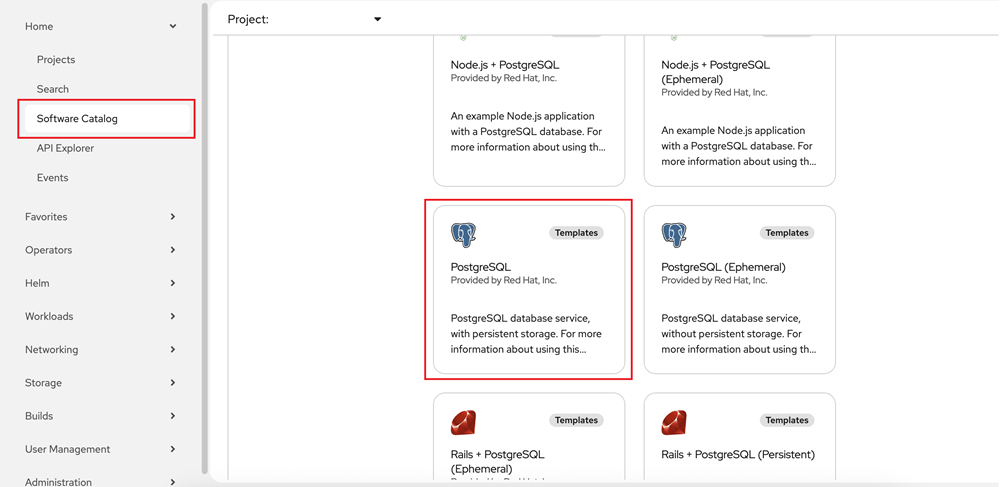The image size is (1000, 487).
Task: Click 'with persistent storage' description text
Action: point(502,333)
